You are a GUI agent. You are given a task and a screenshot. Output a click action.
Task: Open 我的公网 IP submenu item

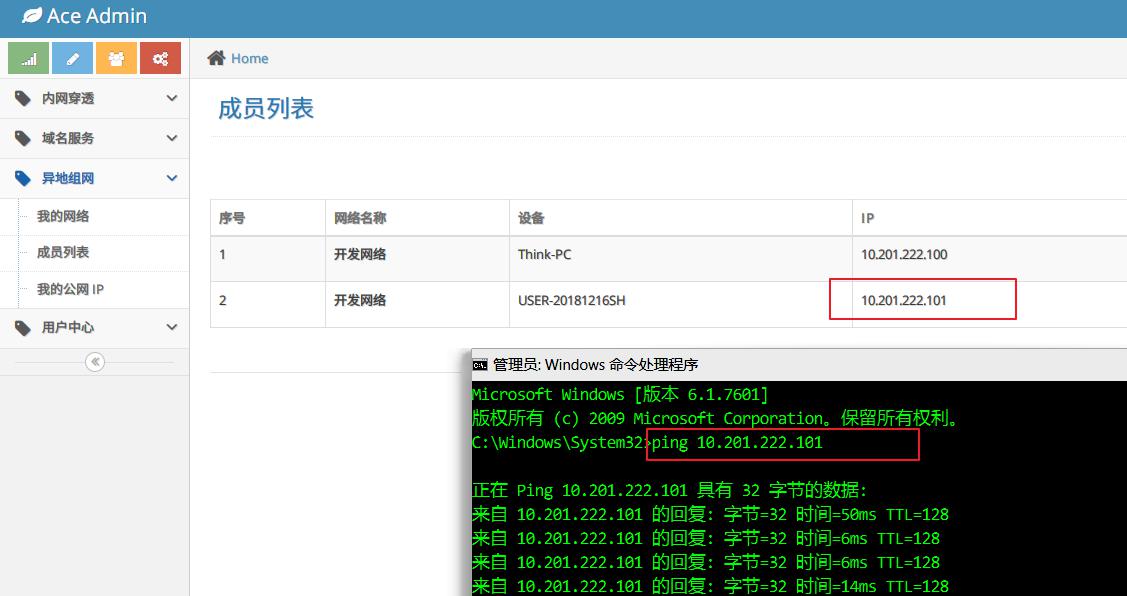[70, 289]
